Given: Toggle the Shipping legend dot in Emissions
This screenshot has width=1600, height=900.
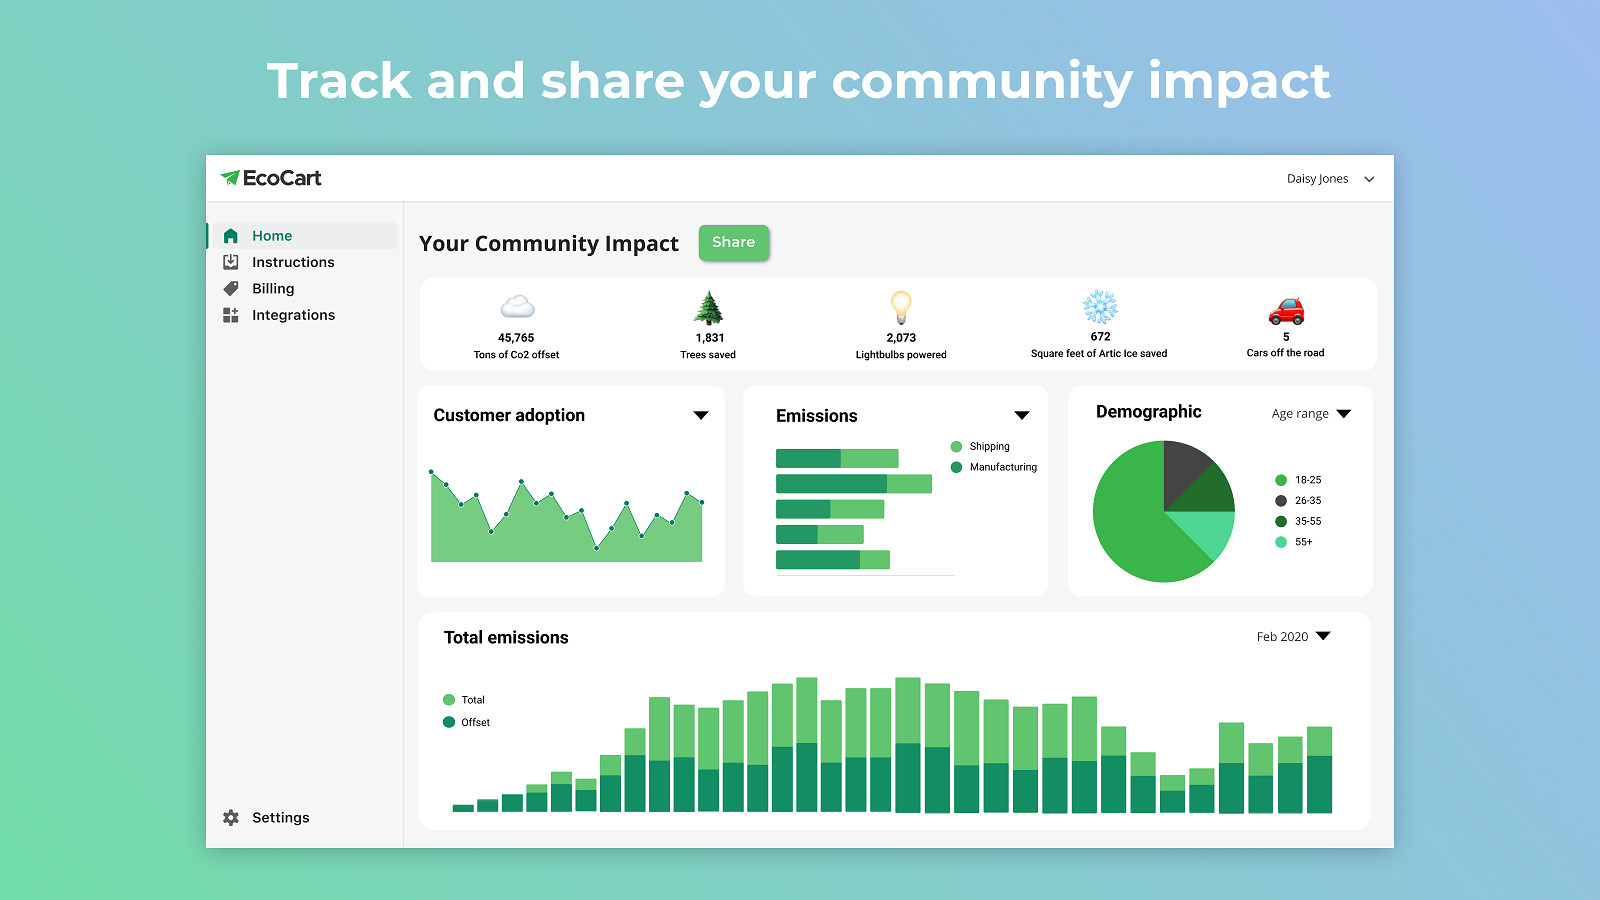Looking at the screenshot, I should point(956,447).
